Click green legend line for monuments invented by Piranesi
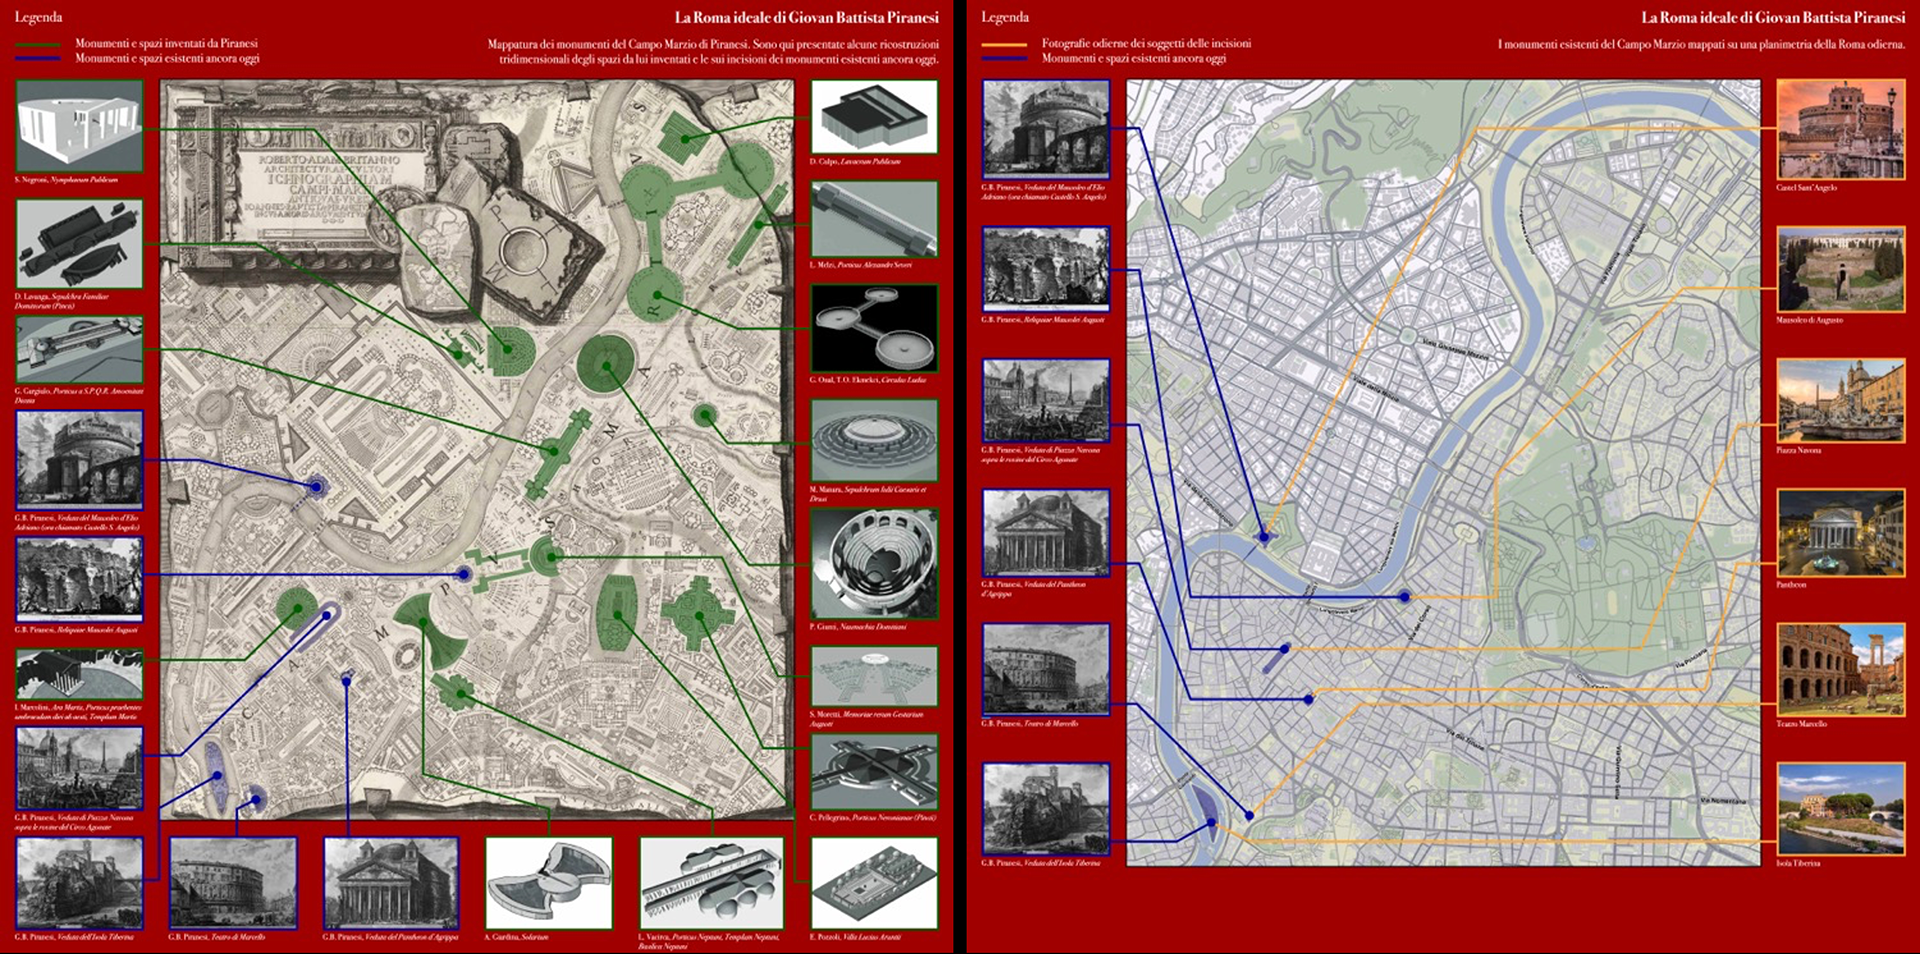The width and height of the screenshot is (1920, 954). pyautogui.click(x=37, y=44)
